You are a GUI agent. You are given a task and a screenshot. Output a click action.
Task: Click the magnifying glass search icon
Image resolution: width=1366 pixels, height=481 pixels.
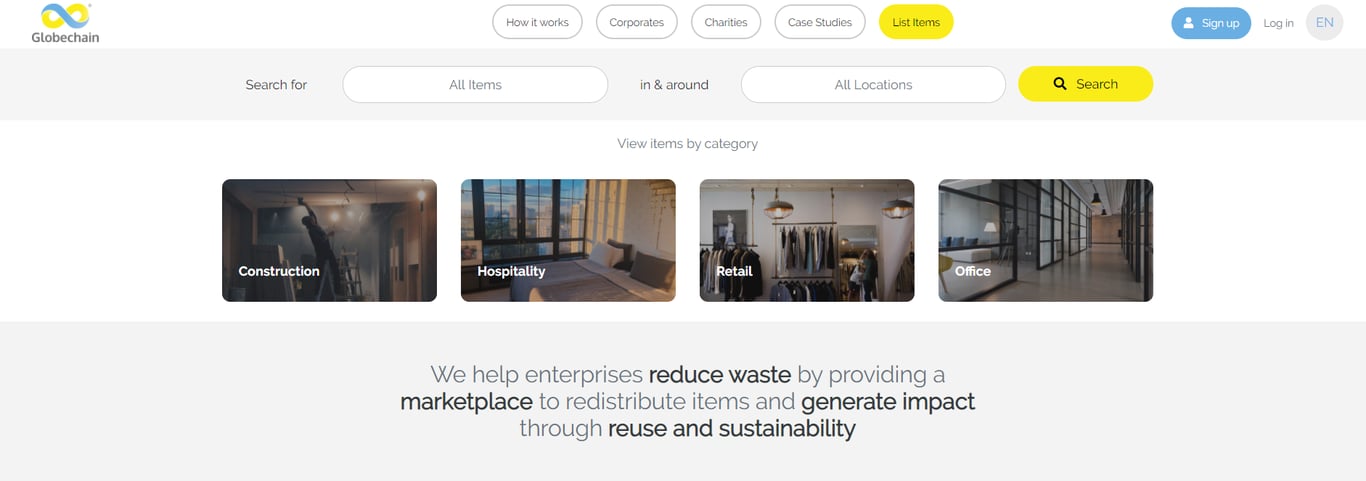point(1060,84)
